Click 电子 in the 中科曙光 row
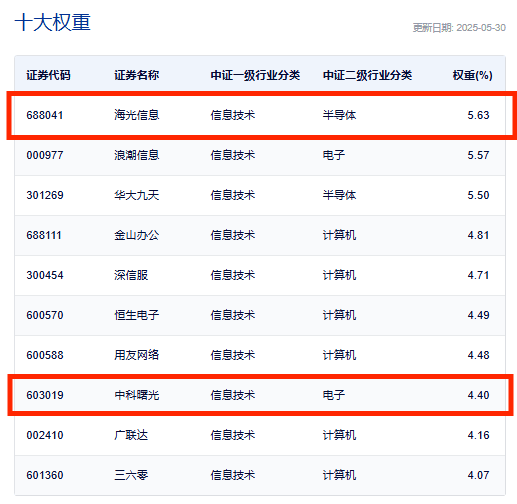Image resolution: width=517 pixels, height=504 pixels. 334,395
